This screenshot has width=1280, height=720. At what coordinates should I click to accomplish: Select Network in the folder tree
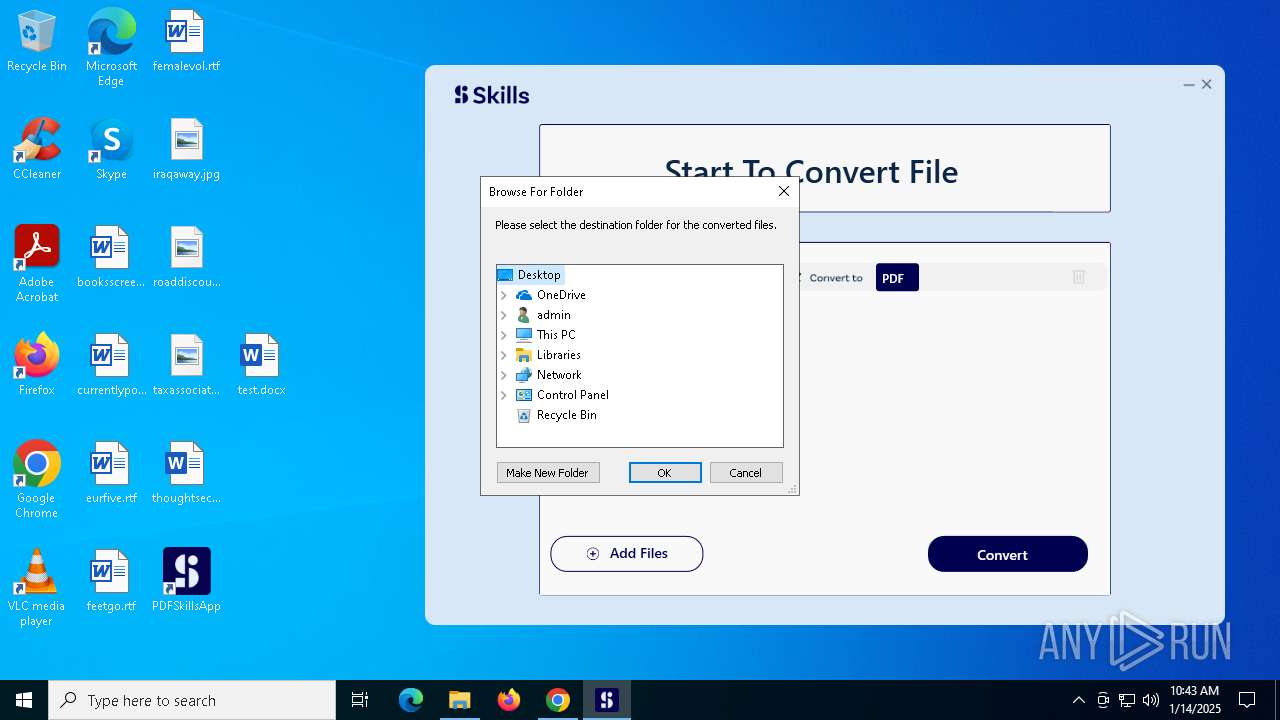pos(548,375)
